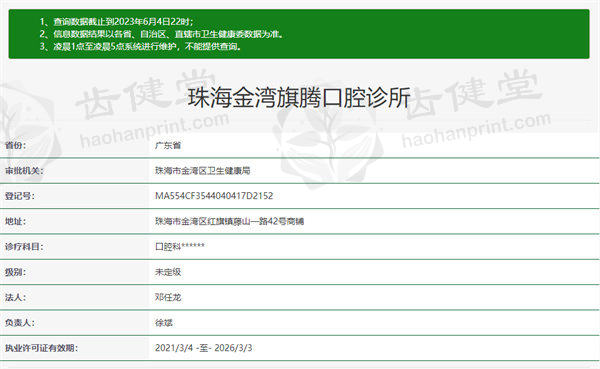Click notice line 3 about 凌晨1点至凌晨5点 maintenance

tap(140, 47)
